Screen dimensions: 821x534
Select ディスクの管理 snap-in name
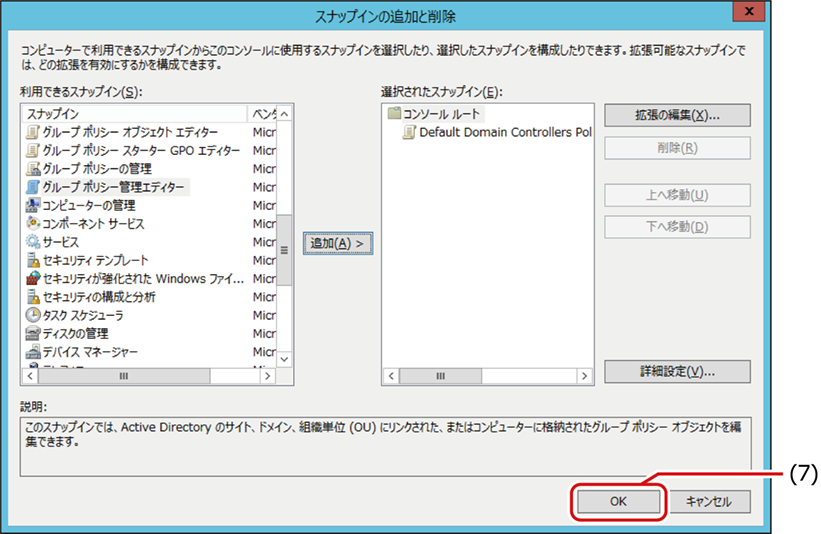(x=75, y=333)
